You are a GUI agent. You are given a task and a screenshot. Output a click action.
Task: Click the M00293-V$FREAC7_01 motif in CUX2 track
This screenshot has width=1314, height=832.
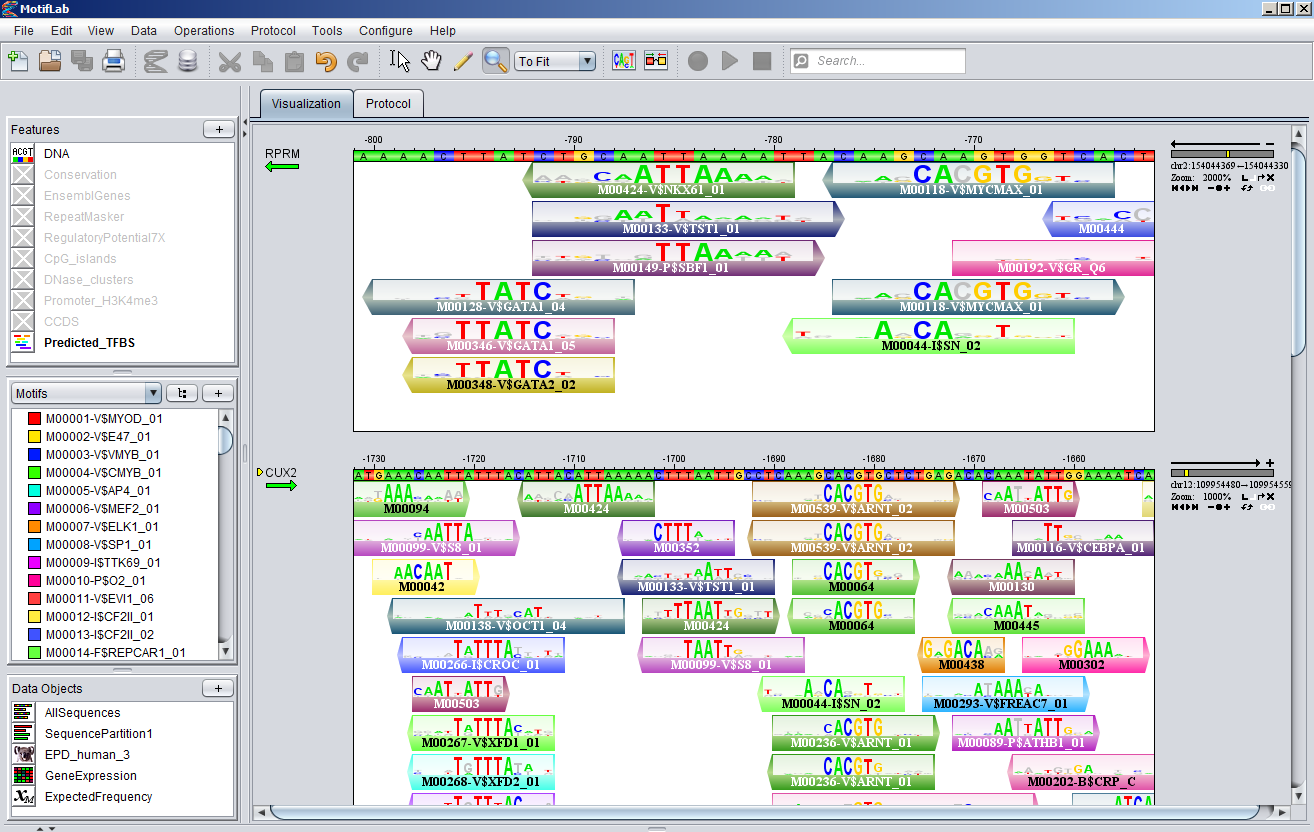[x=1005, y=694]
